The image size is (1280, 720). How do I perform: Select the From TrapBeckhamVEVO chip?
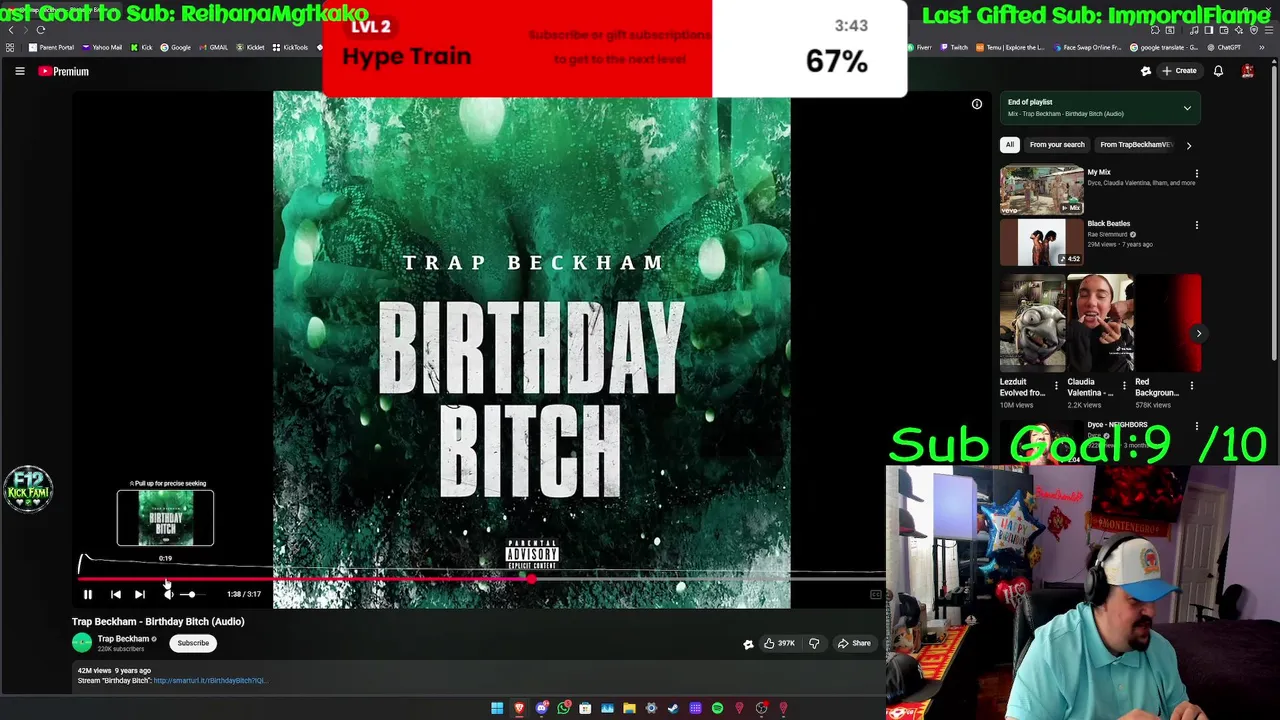coord(1135,145)
